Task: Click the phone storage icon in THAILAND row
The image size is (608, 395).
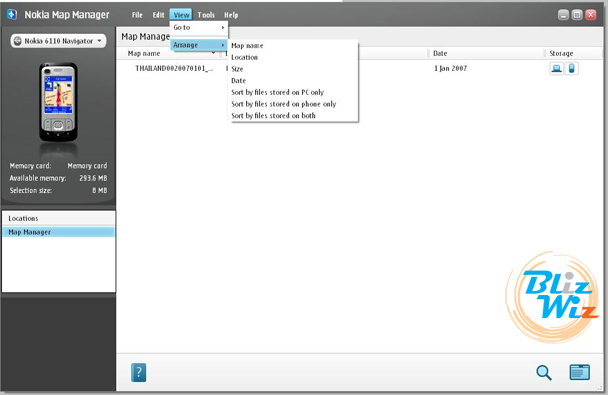Action: (572, 69)
